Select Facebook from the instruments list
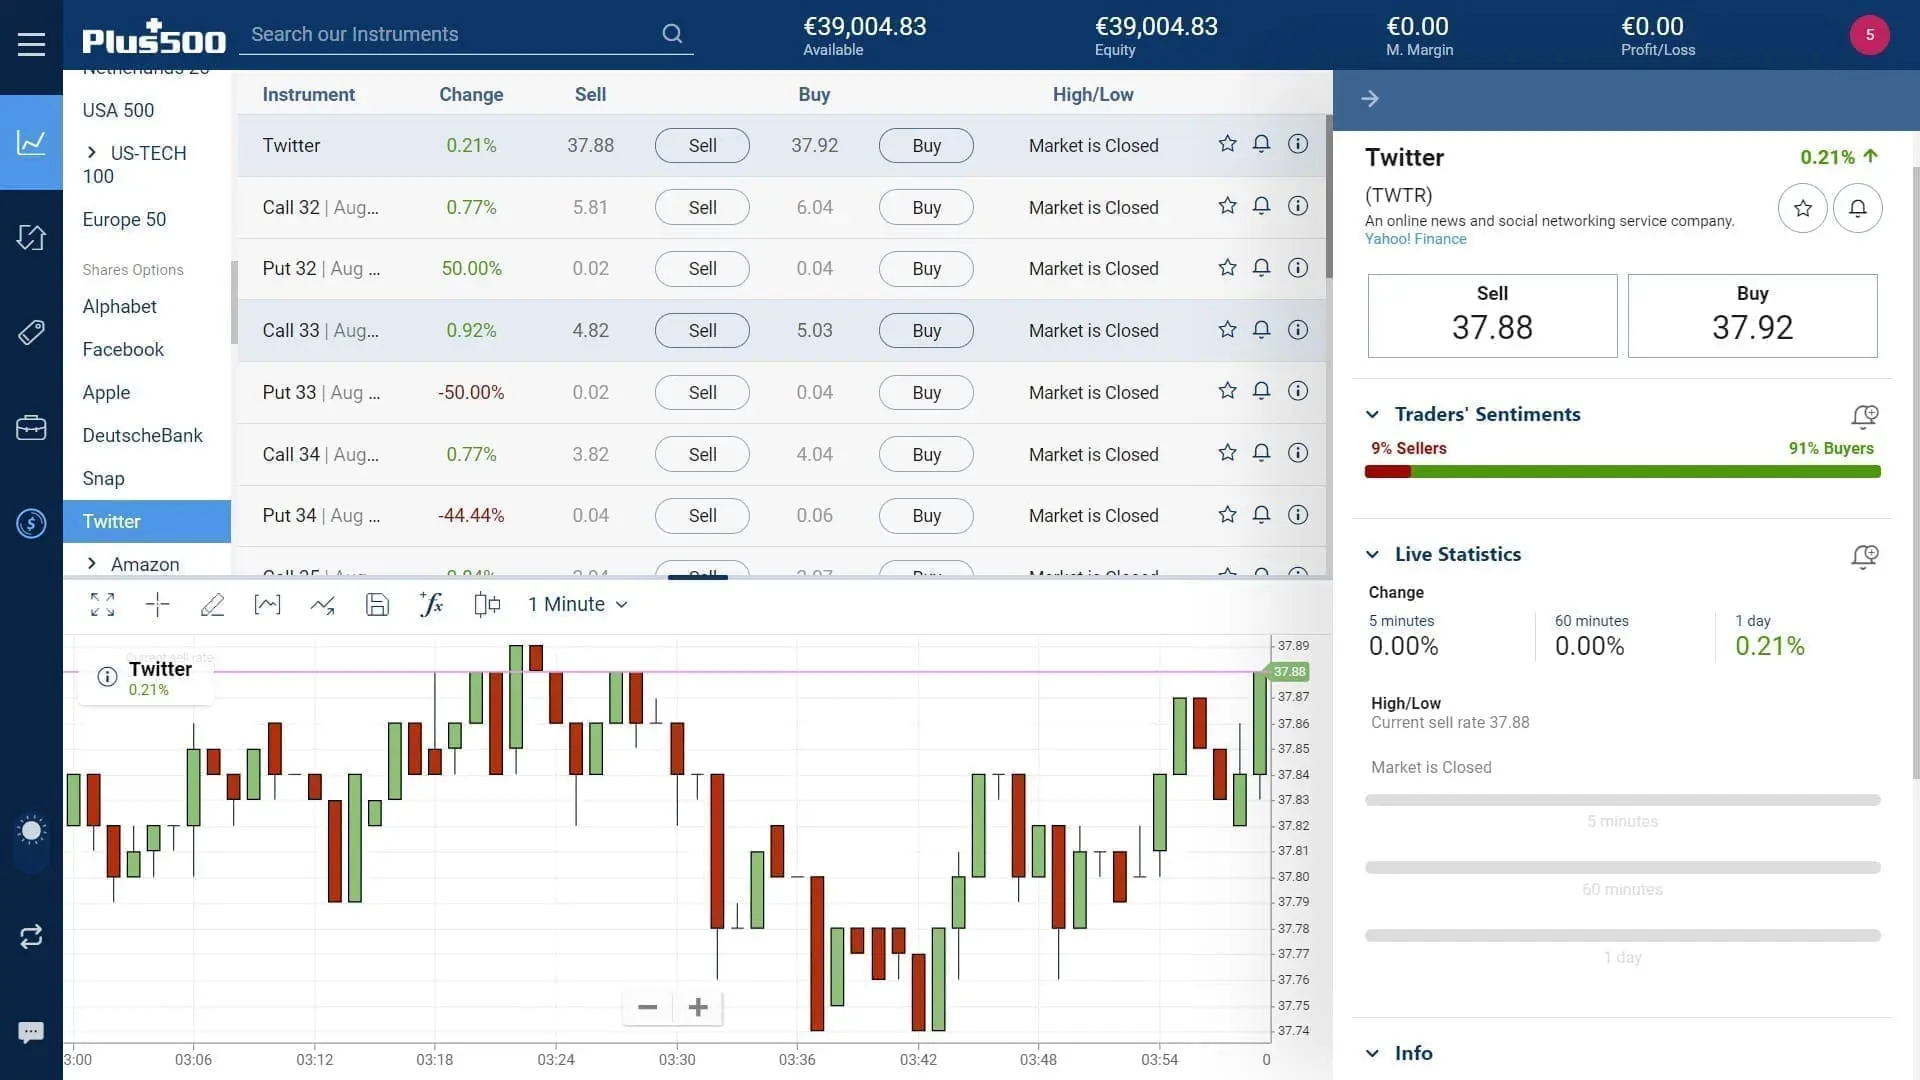1920x1080 pixels. pyautogui.click(x=123, y=349)
